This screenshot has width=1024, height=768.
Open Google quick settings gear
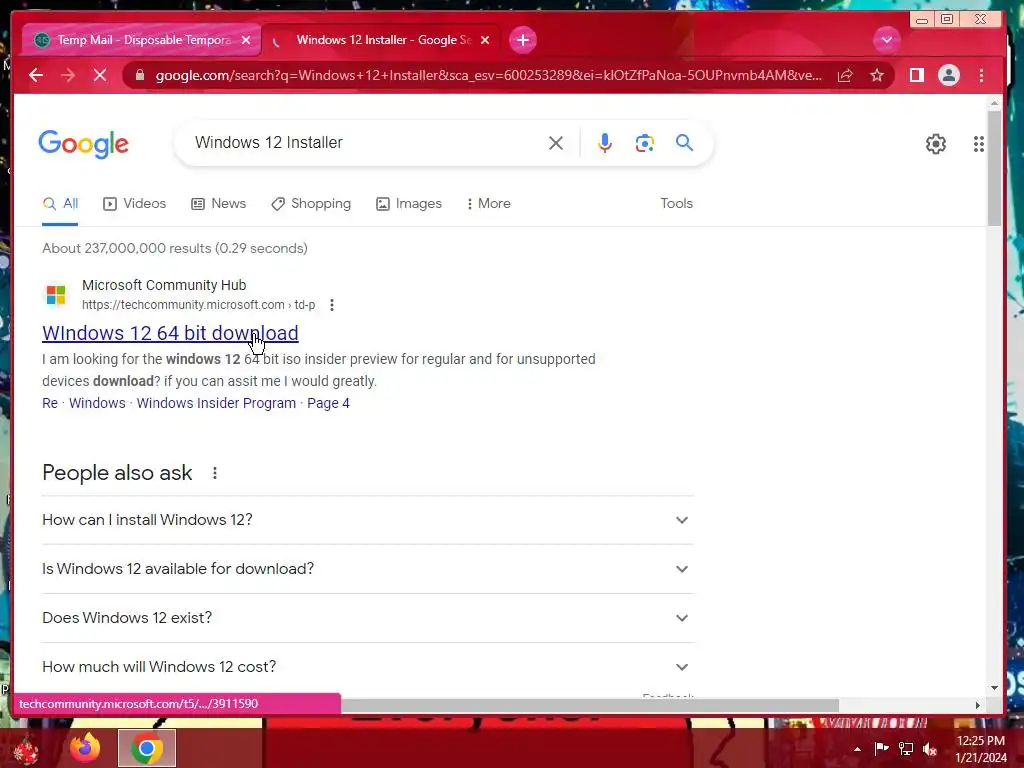[x=936, y=144]
